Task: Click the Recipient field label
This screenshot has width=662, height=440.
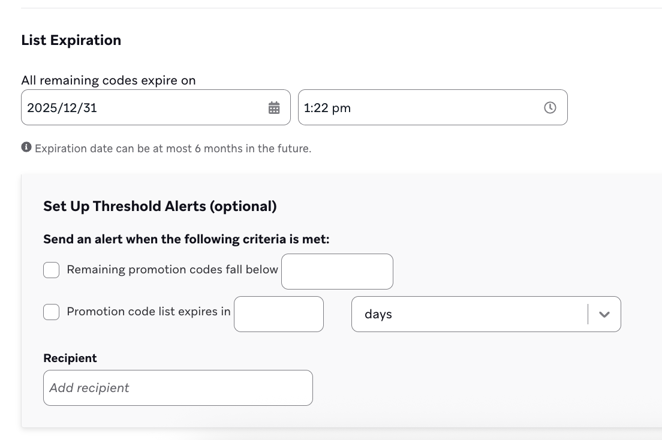Action: coord(70,358)
